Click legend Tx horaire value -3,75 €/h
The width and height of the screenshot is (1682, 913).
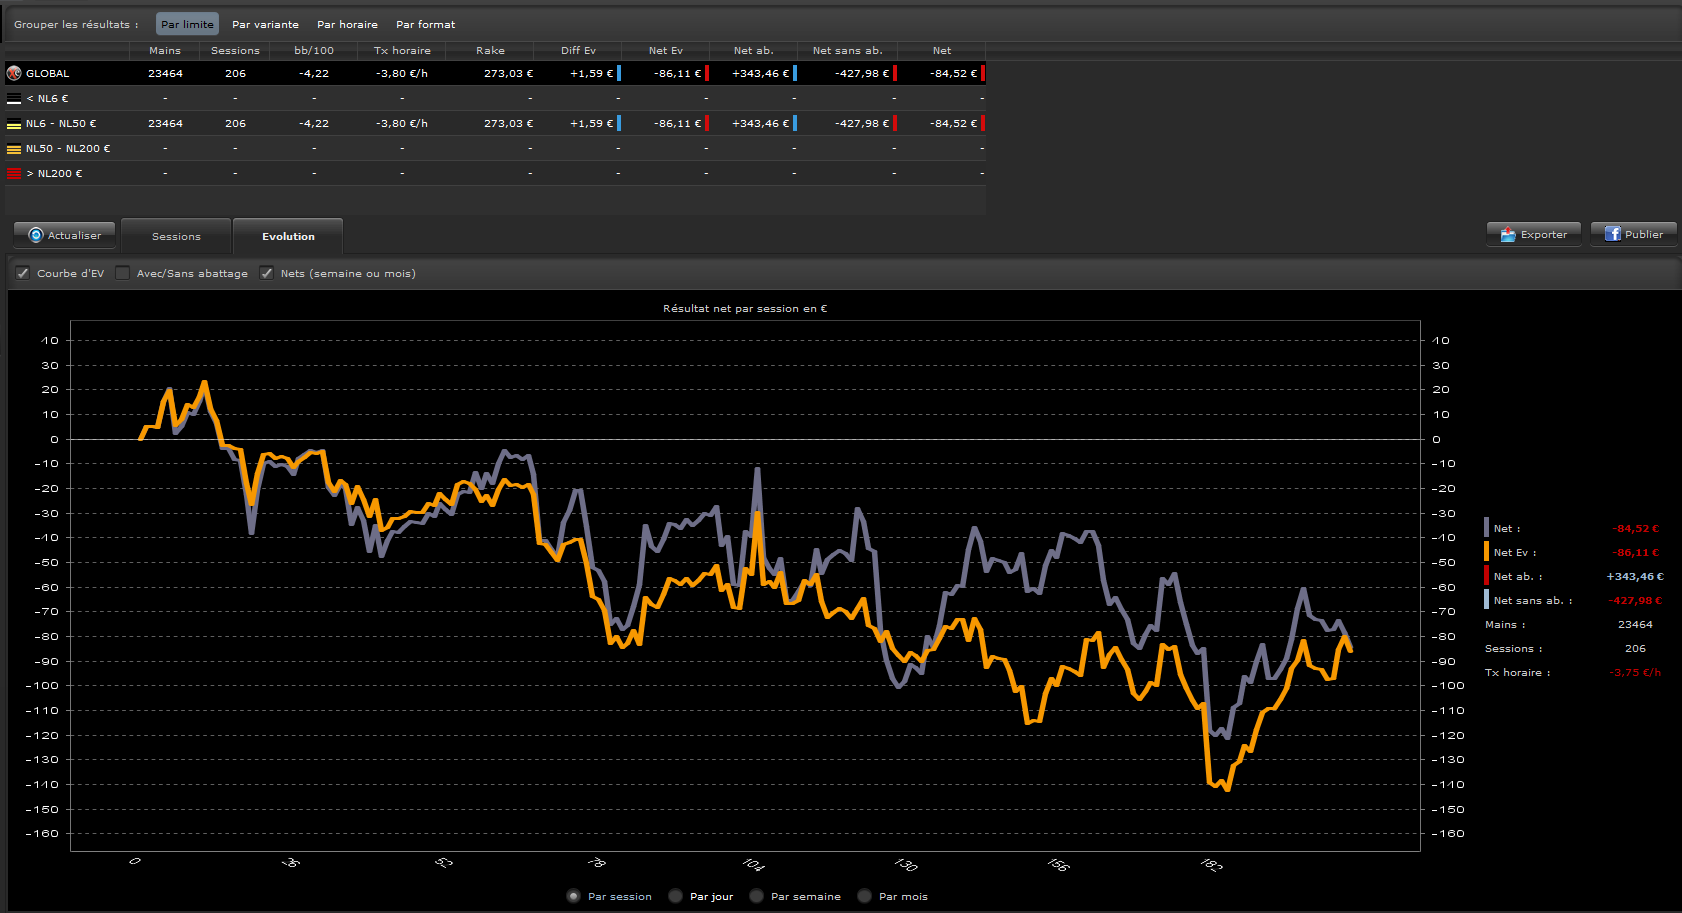click(x=1635, y=673)
